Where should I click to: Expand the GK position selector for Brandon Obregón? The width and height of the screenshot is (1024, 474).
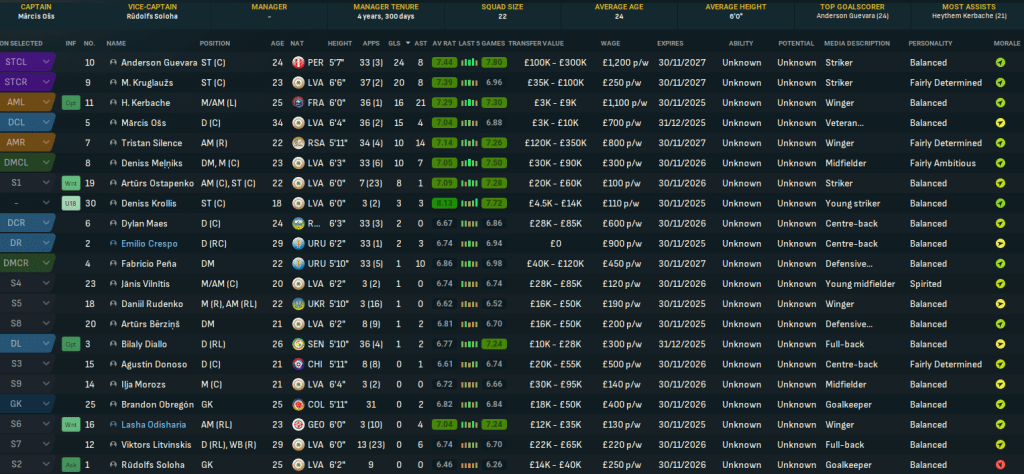click(46, 405)
